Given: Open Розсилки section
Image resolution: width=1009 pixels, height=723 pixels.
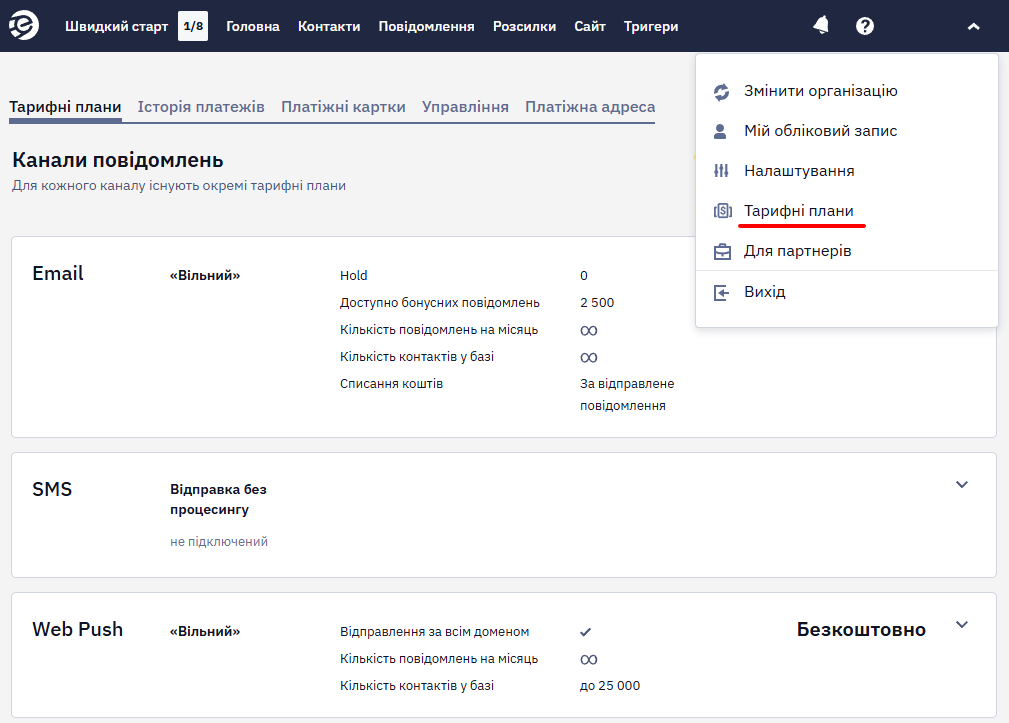Looking at the screenshot, I should click(524, 26).
